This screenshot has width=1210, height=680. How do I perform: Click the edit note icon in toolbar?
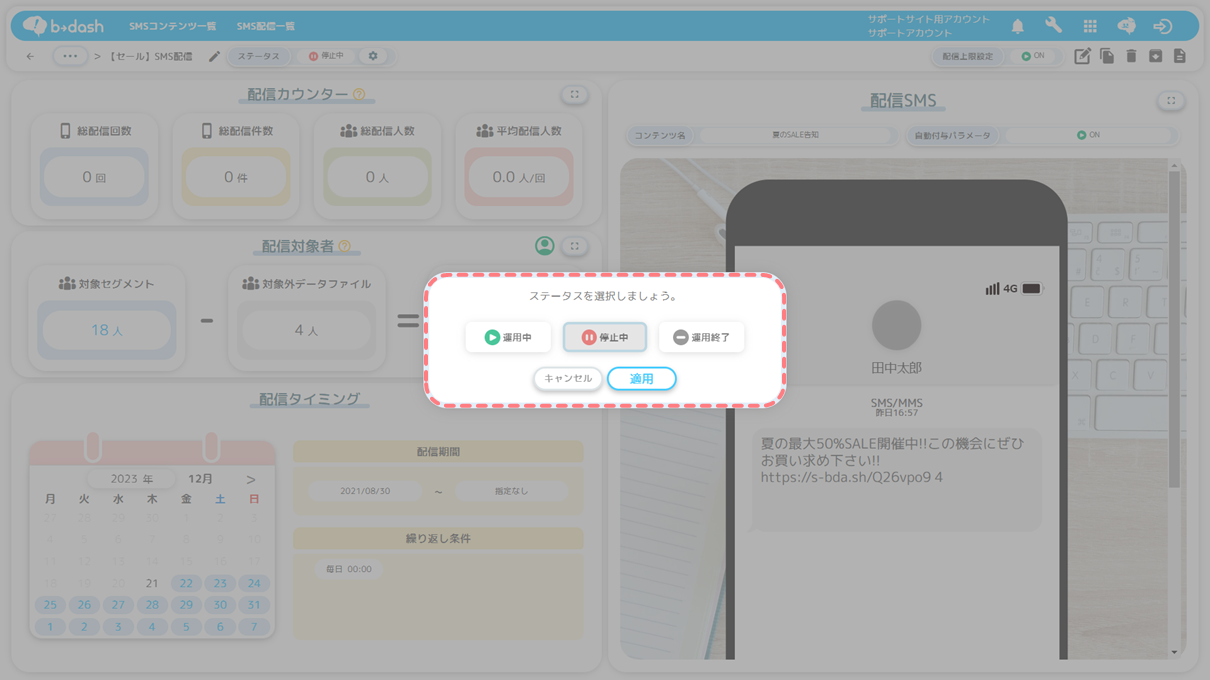point(1082,56)
